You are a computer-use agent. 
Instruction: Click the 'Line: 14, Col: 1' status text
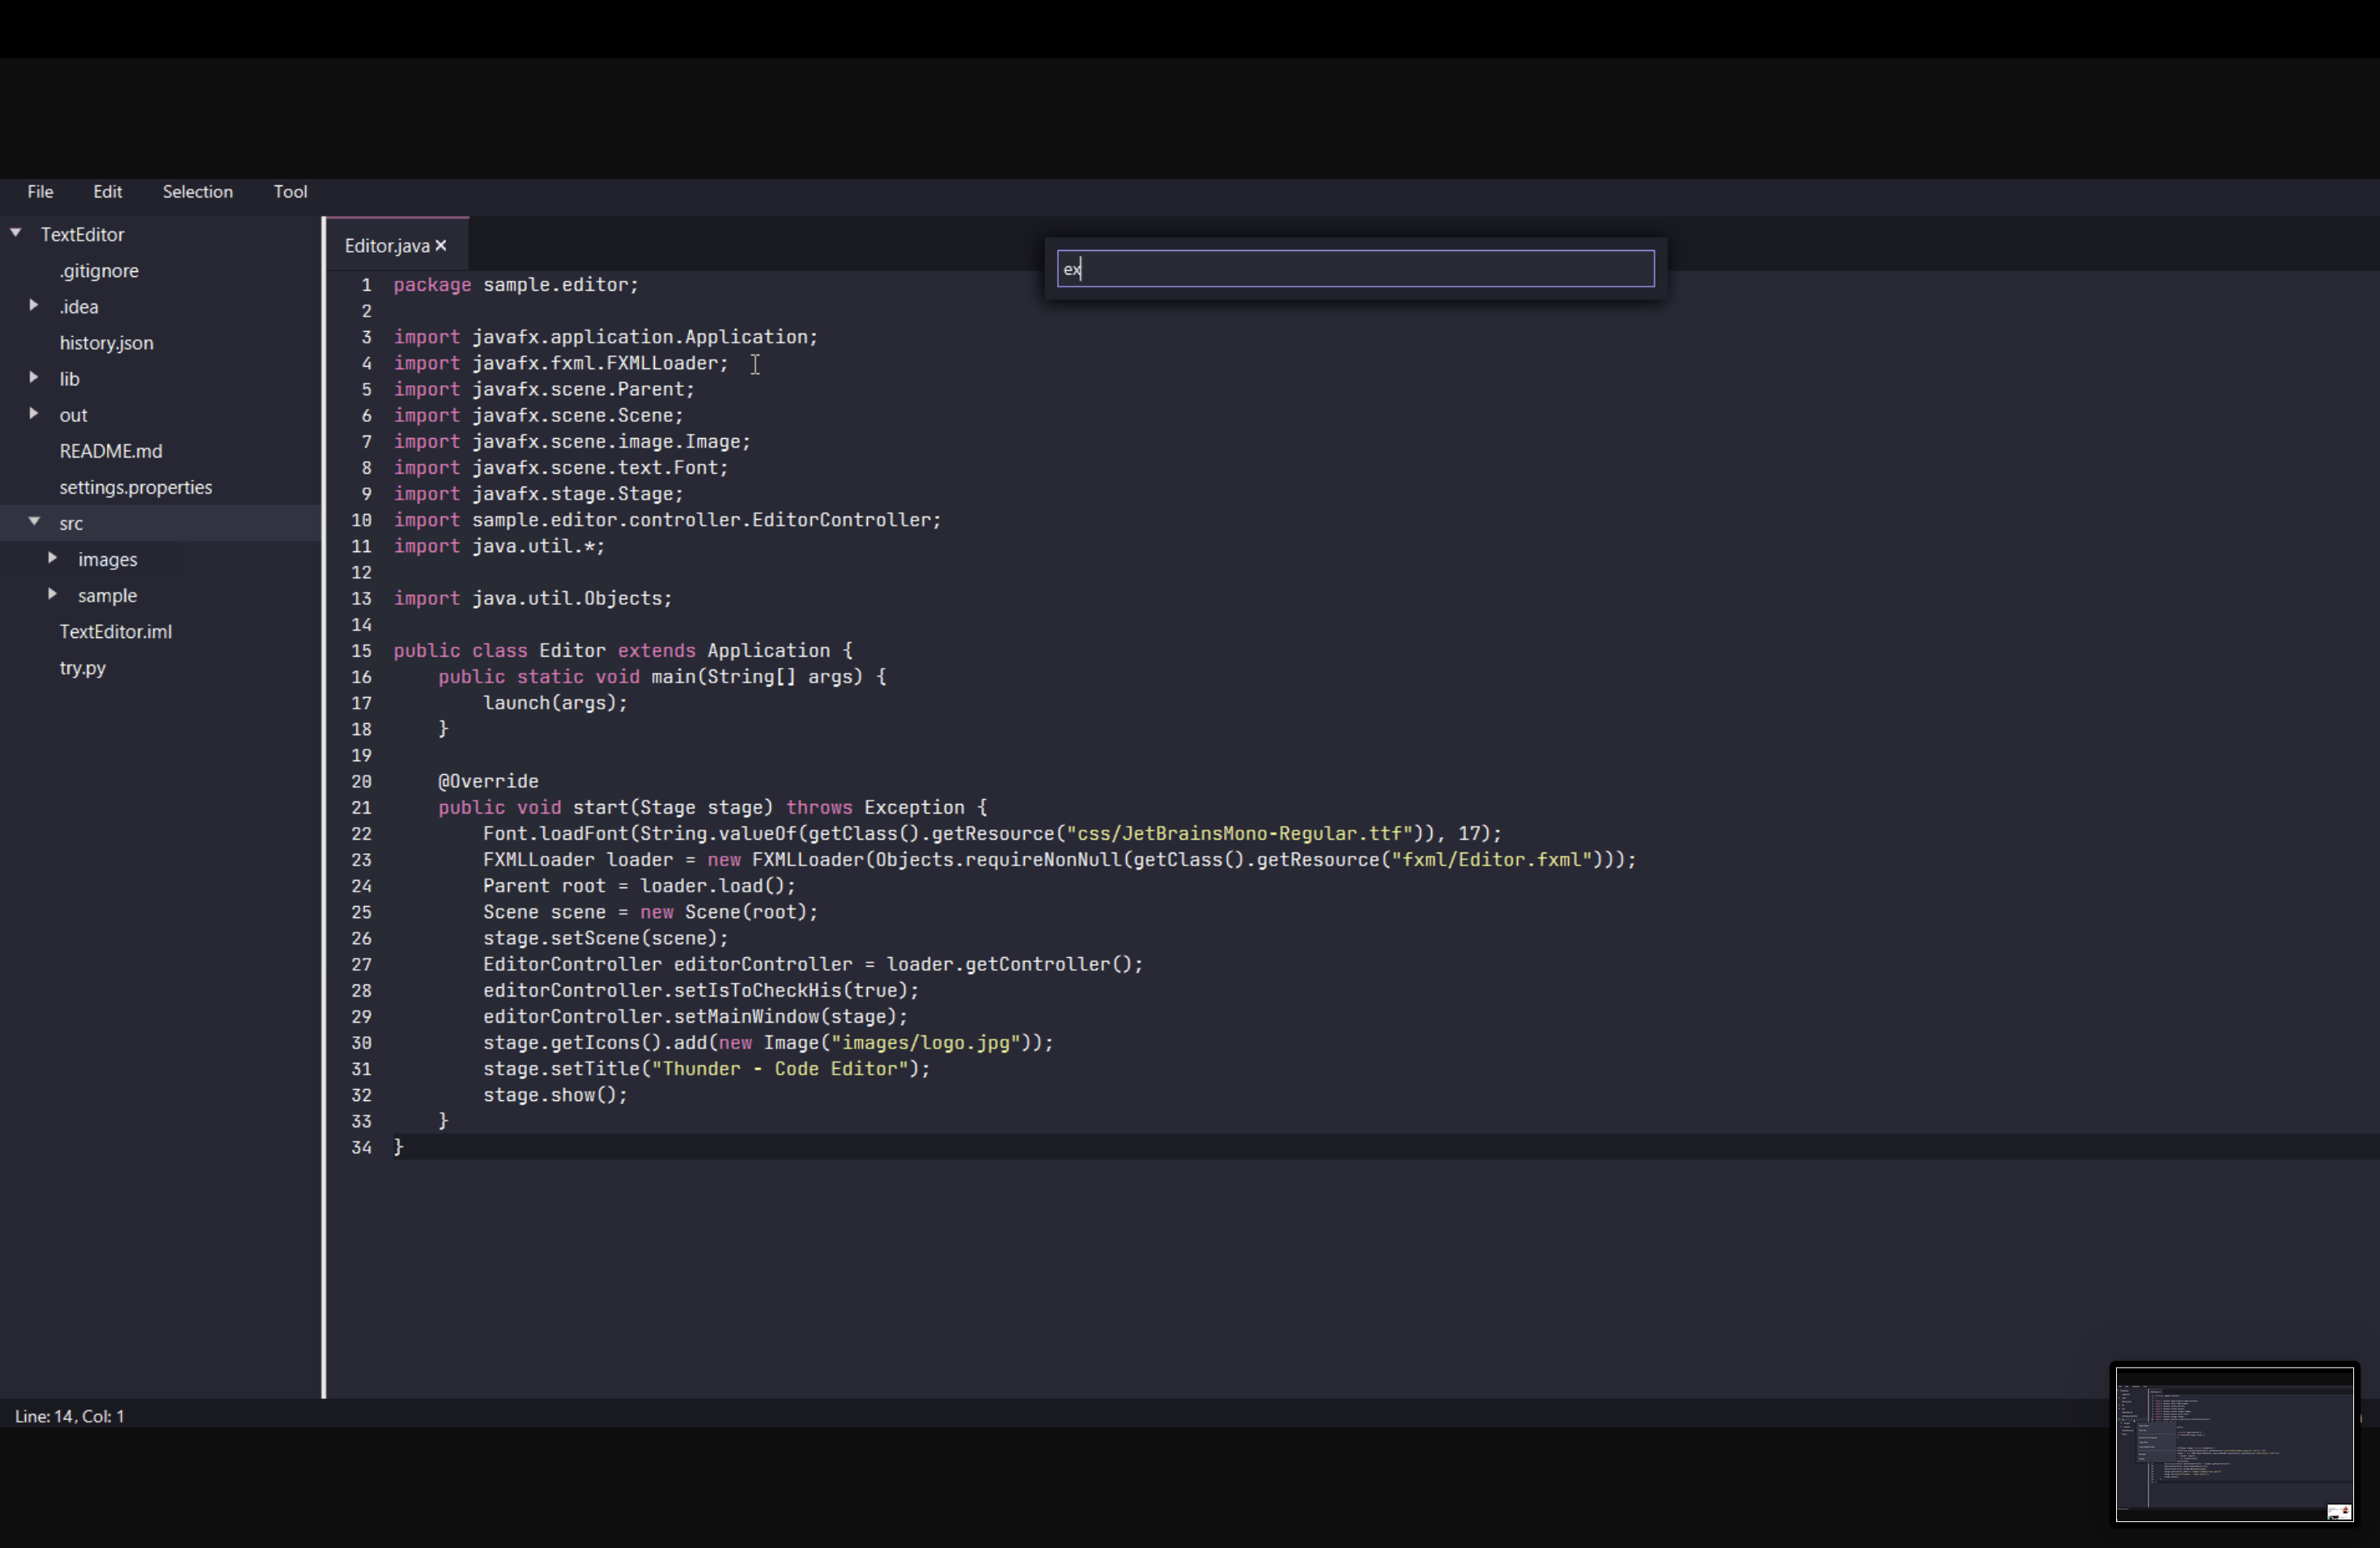point(69,1417)
